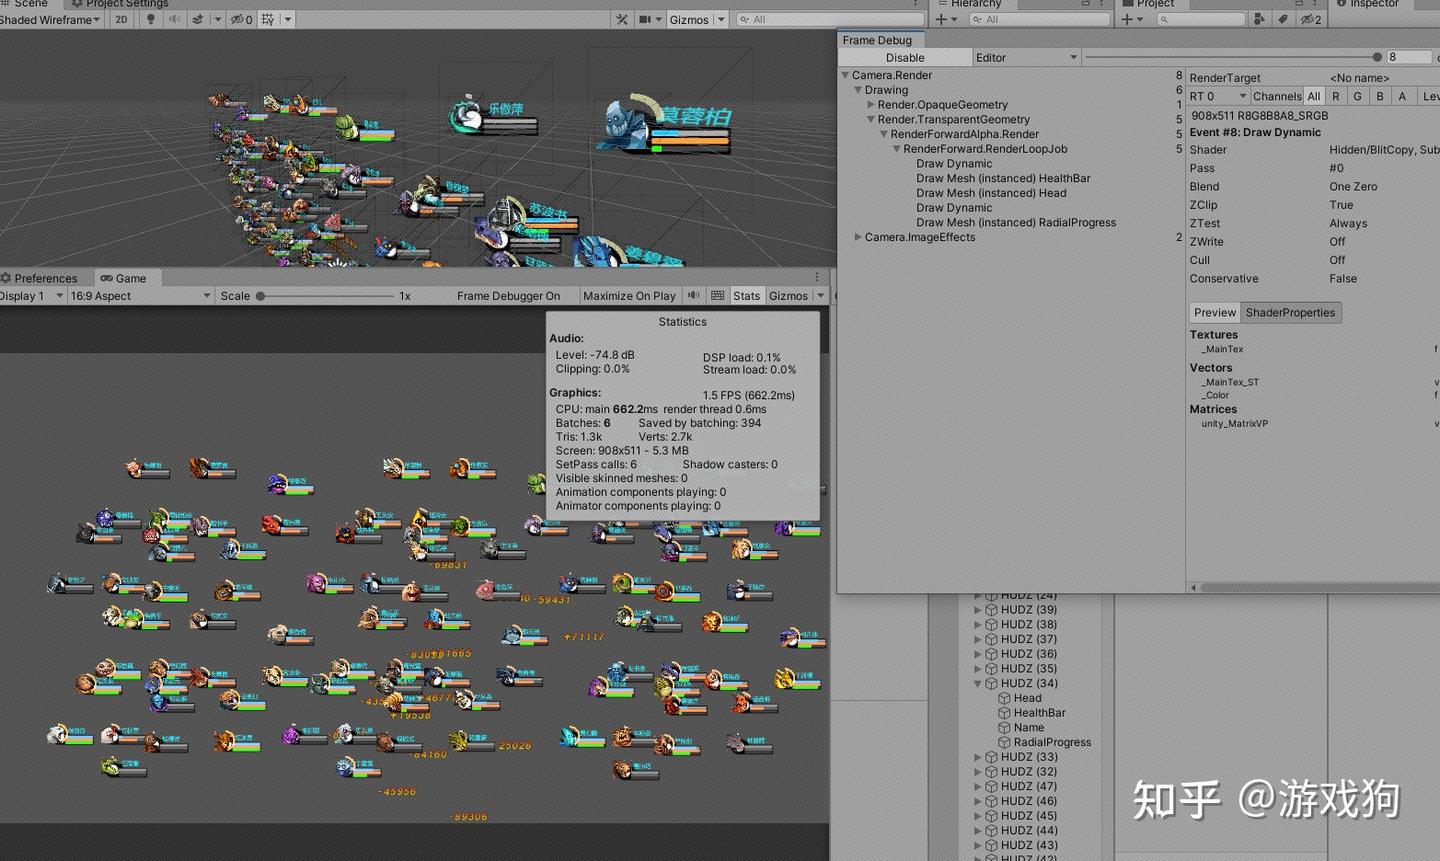Screen dimensions: 1440x861
Task: Enable the Stats overlay in Game view
Action: [x=746, y=295]
